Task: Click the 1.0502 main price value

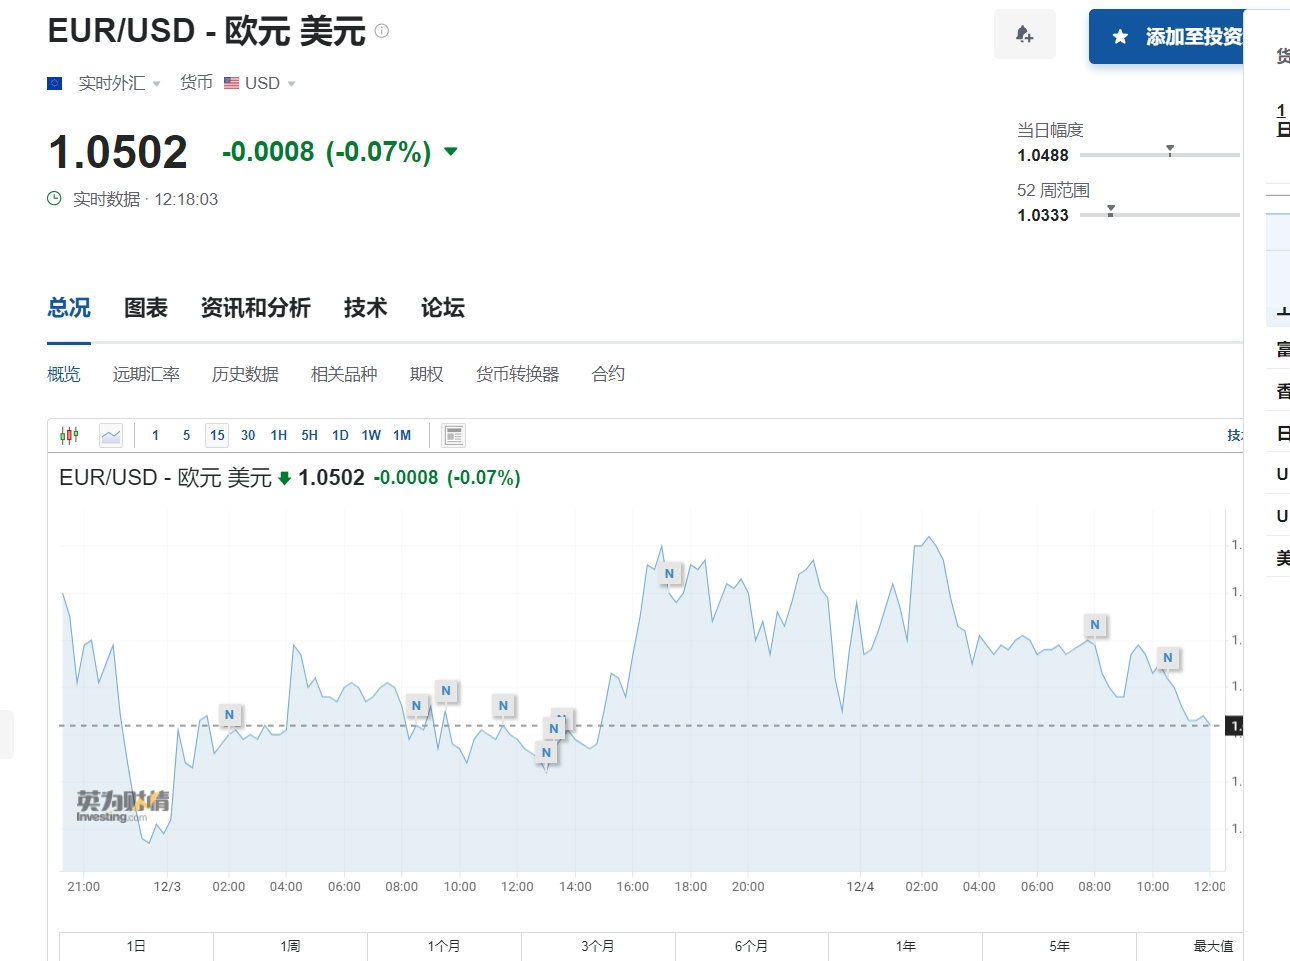Action: [118, 152]
